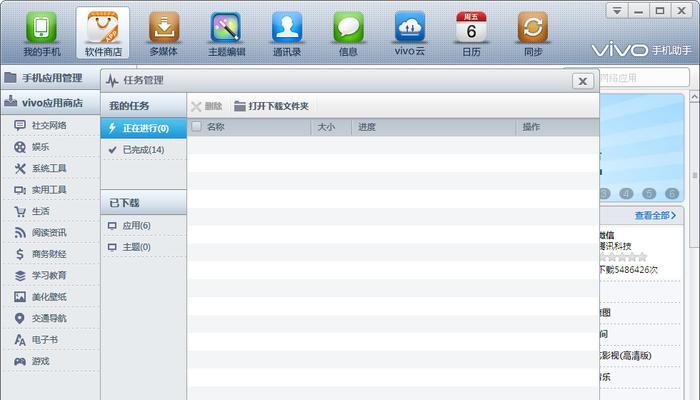Toggle the select-all checkbox beside 名称

pyautogui.click(x=196, y=127)
